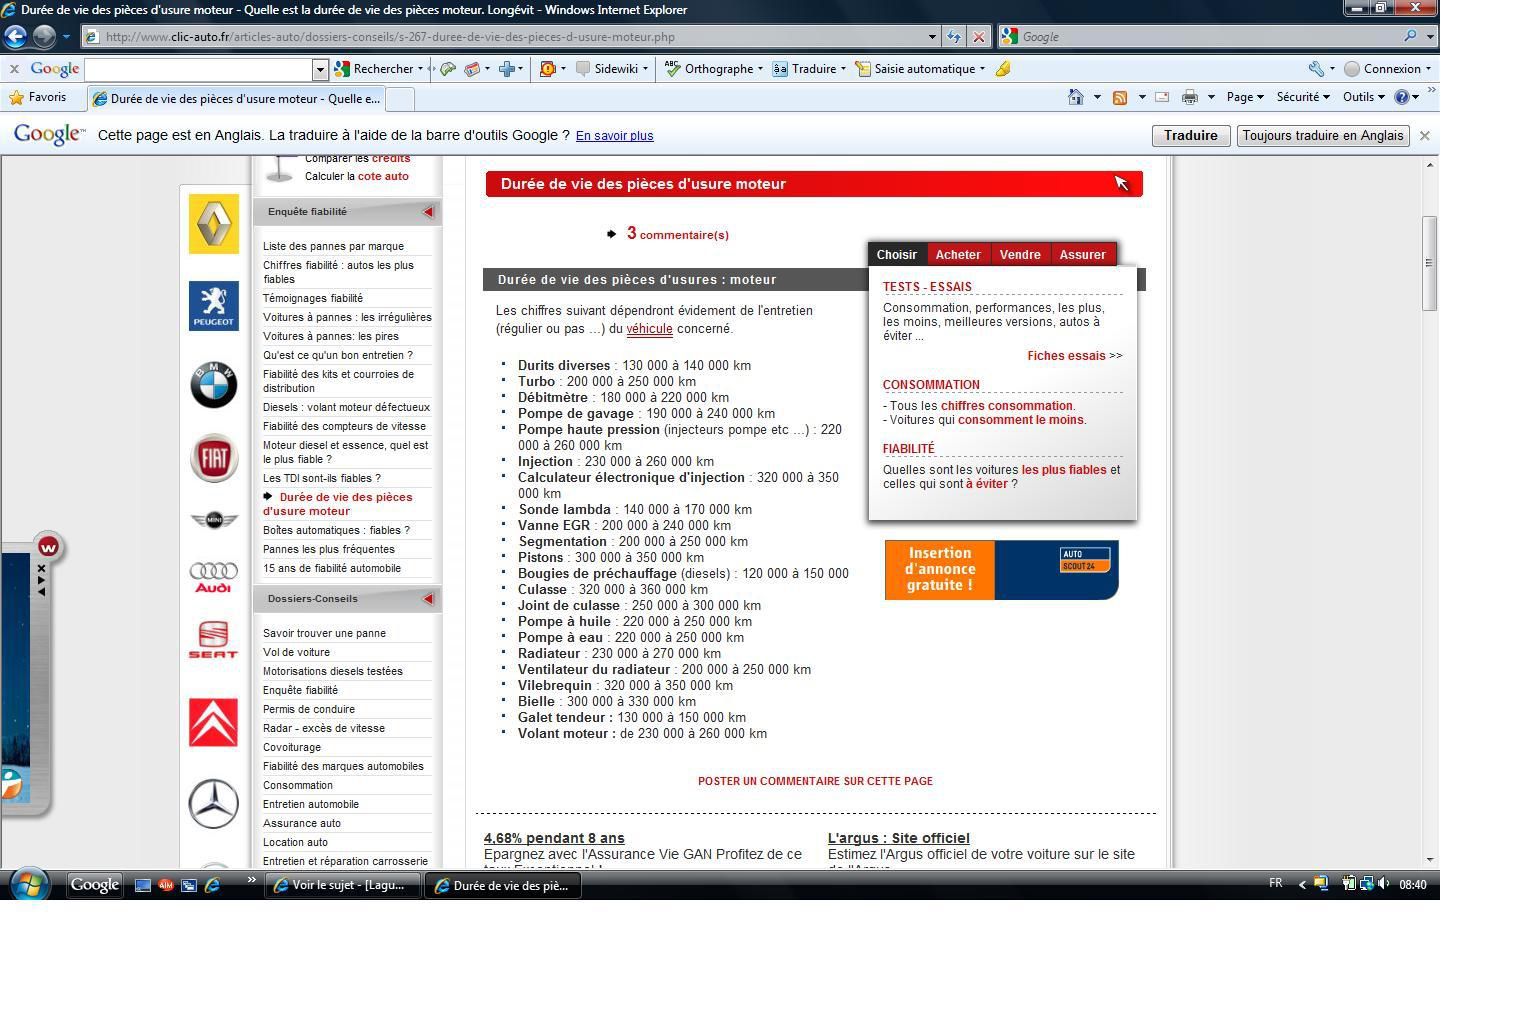The width and height of the screenshot is (1536, 1028).
Task: Click the Mercedes star logo
Action: [x=214, y=804]
